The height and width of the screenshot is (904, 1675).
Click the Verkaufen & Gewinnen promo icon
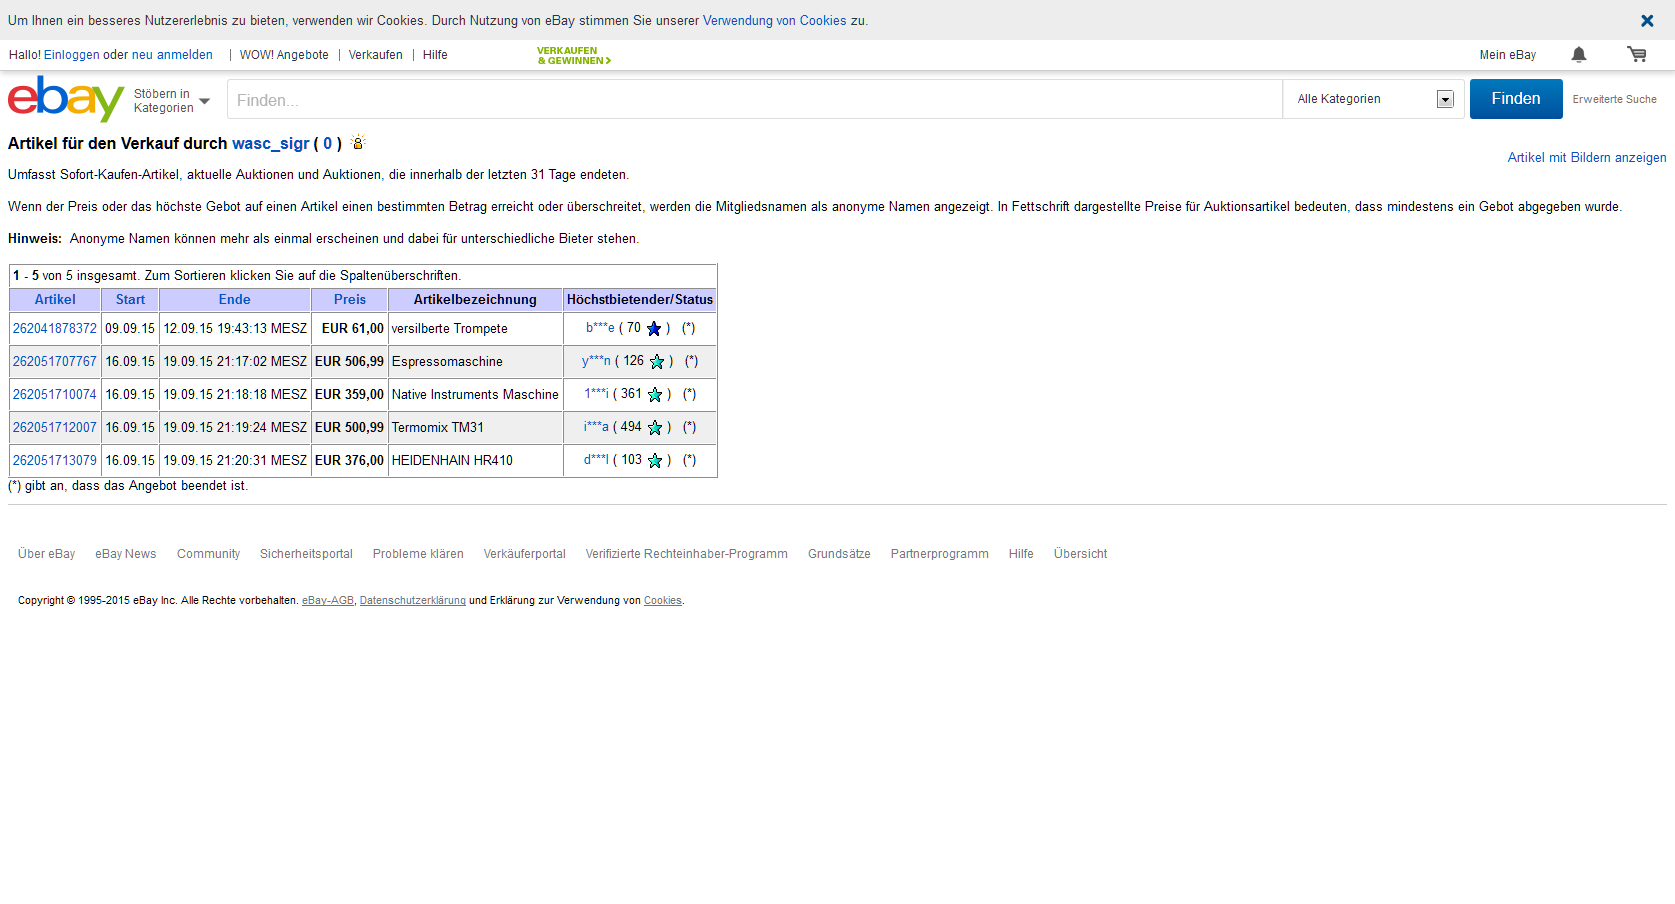point(573,55)
